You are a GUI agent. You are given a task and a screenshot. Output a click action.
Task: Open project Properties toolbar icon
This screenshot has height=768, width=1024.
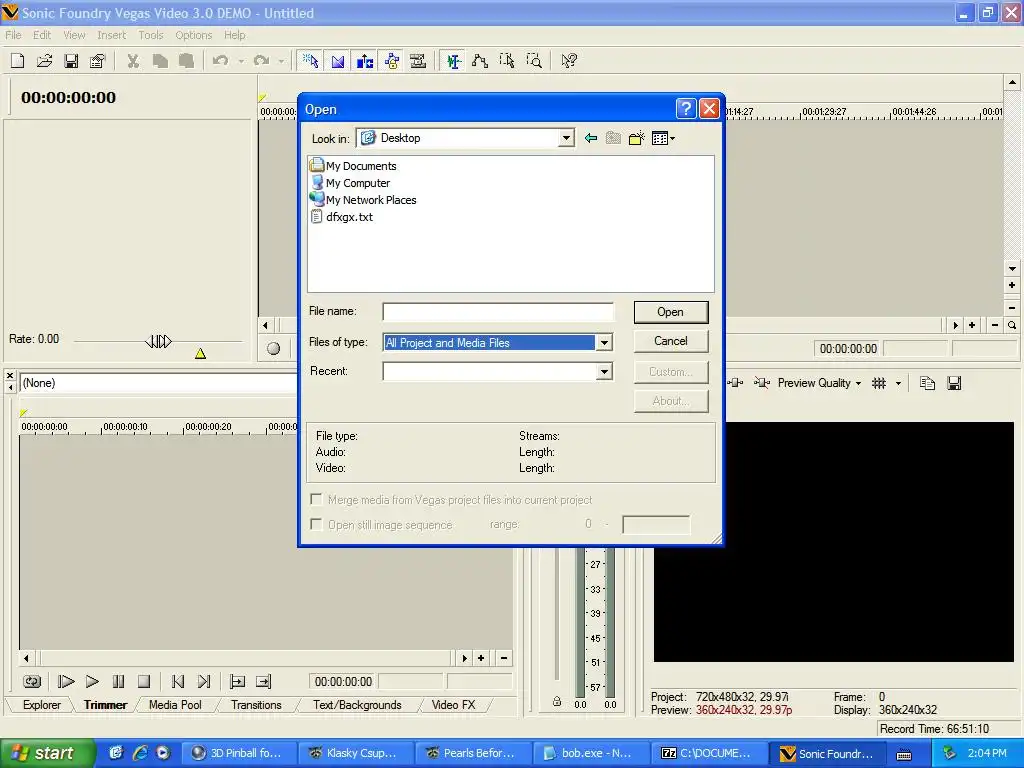97,61
